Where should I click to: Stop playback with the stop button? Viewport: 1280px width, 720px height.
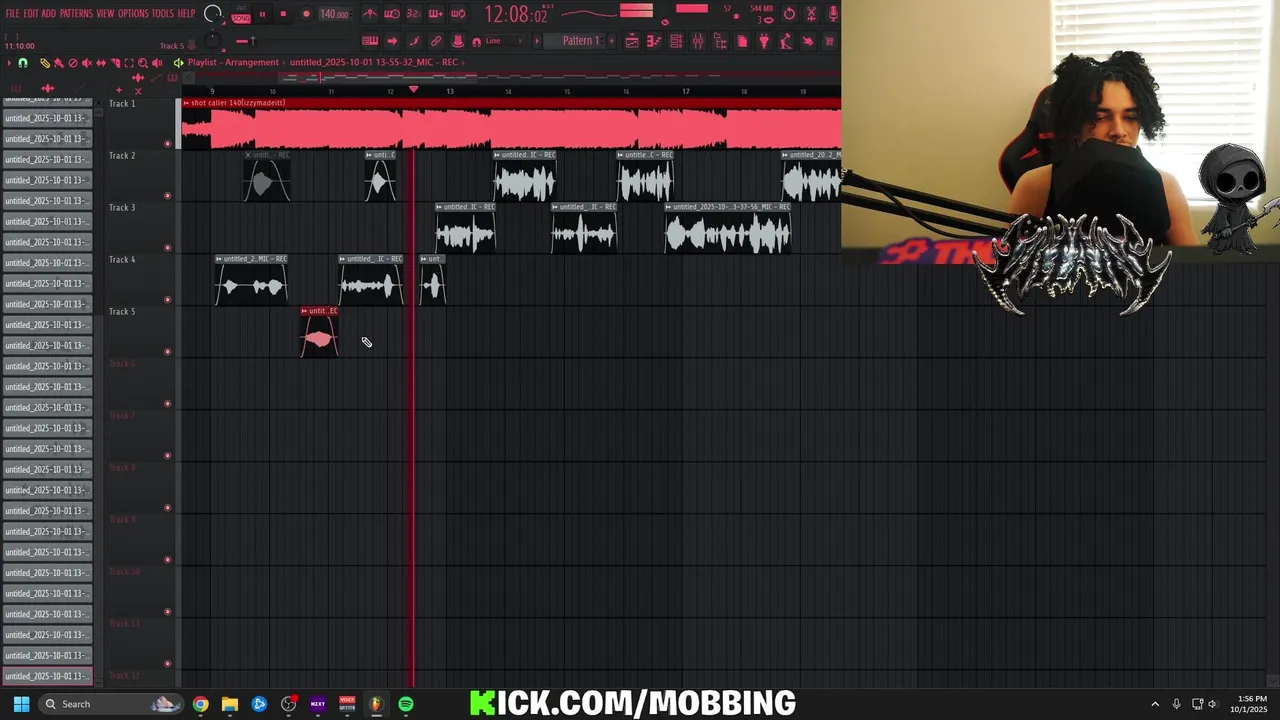click(283, 14)
